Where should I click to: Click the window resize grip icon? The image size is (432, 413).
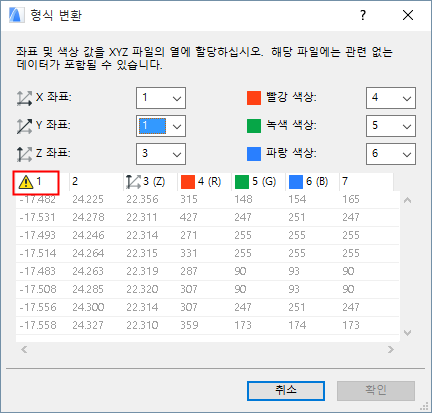[424, 406]
